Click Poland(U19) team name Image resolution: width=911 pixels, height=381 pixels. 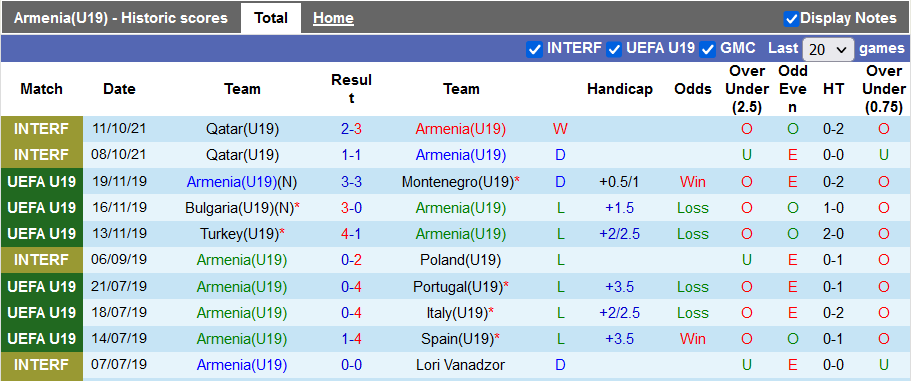(461, 260)
